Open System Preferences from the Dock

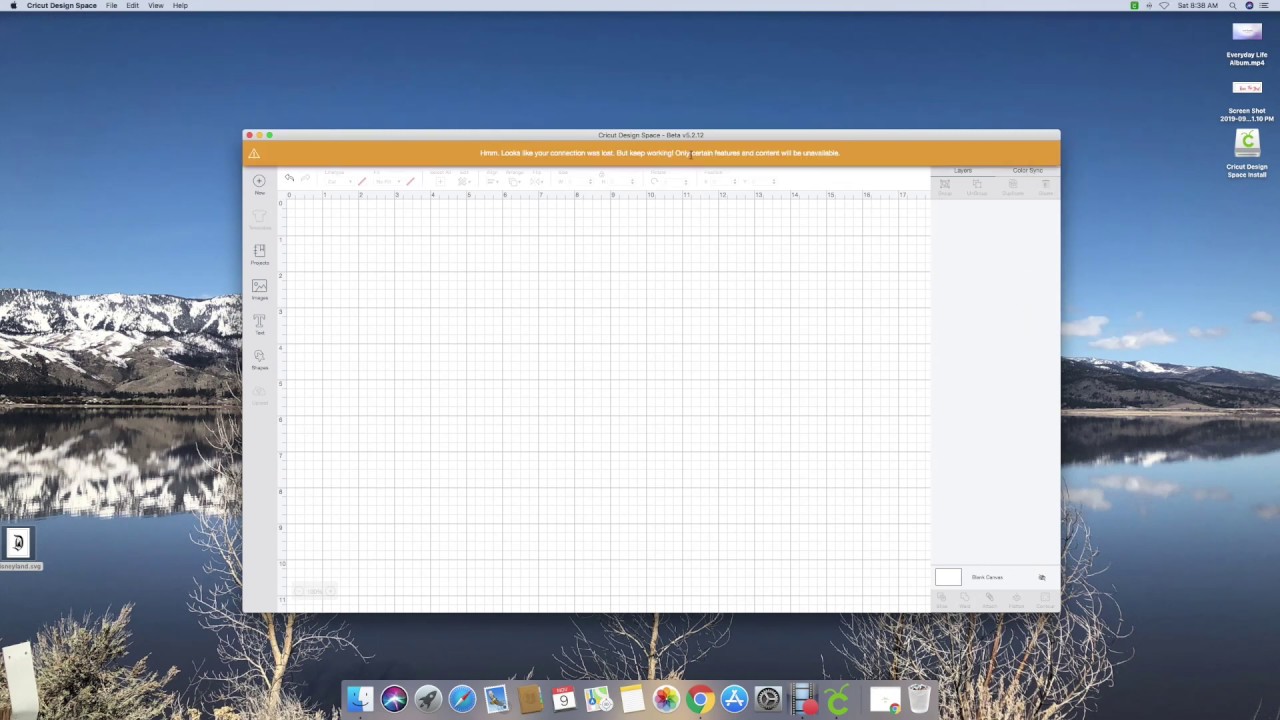[x=768, y=698]
